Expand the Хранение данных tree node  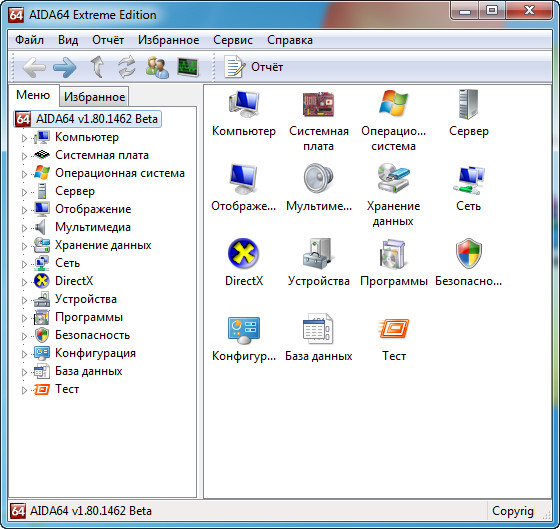tap(24, 246)
